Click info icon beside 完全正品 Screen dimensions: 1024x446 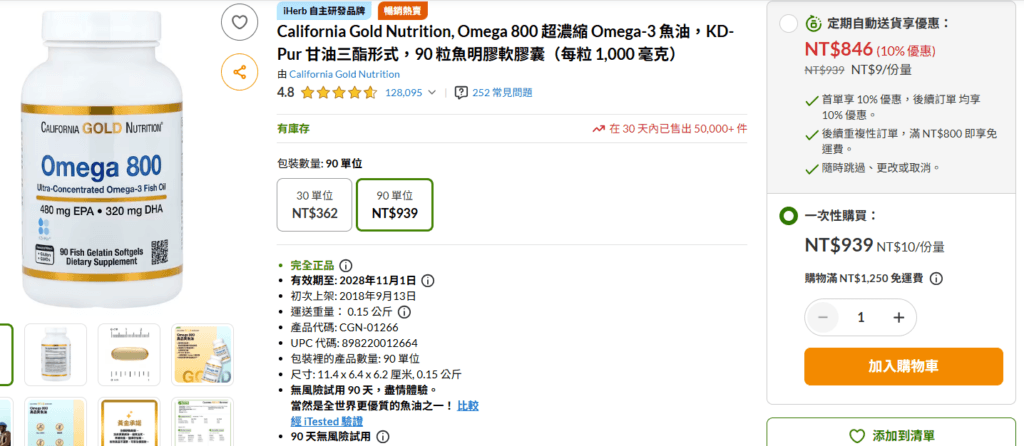tap(345, 266)
